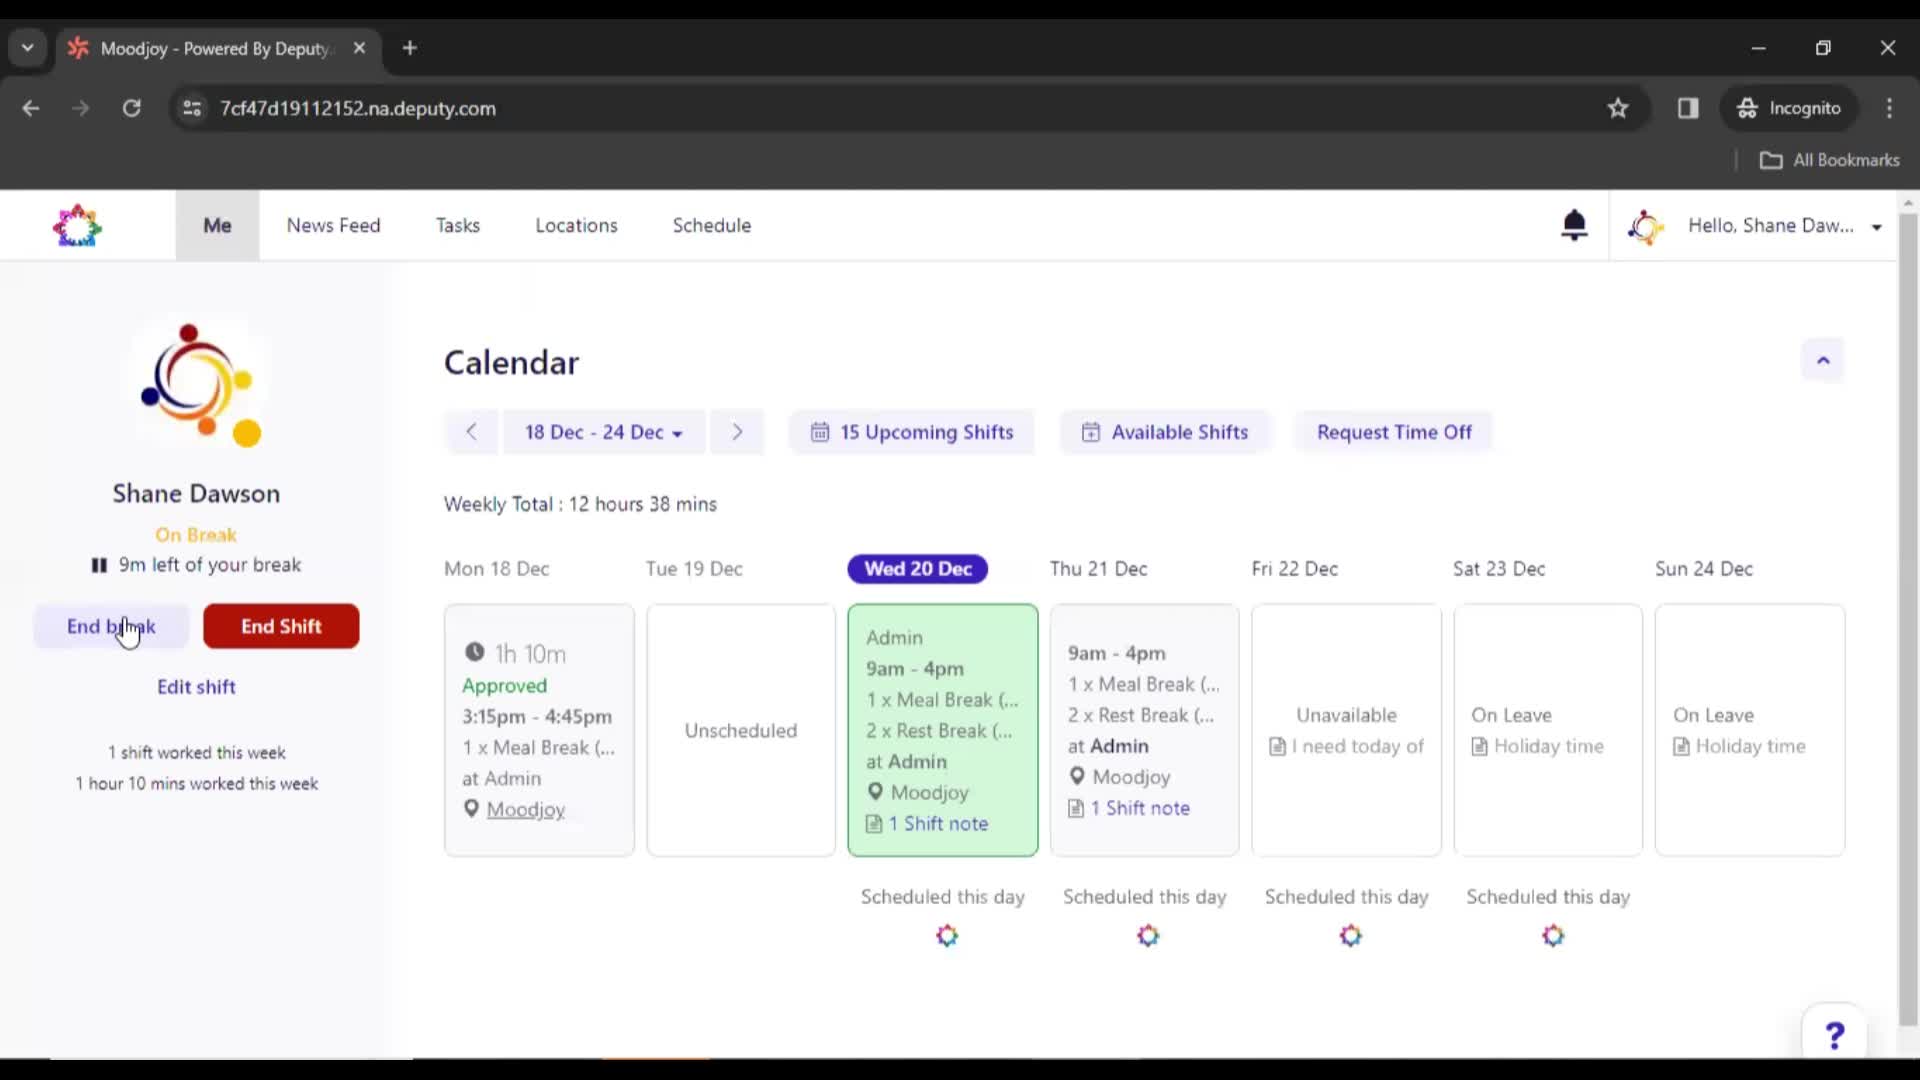Viewport: 1920px width, 1080px height.
Task: Click the Scheduled this day icon under Thursday
Action: 1148,936
